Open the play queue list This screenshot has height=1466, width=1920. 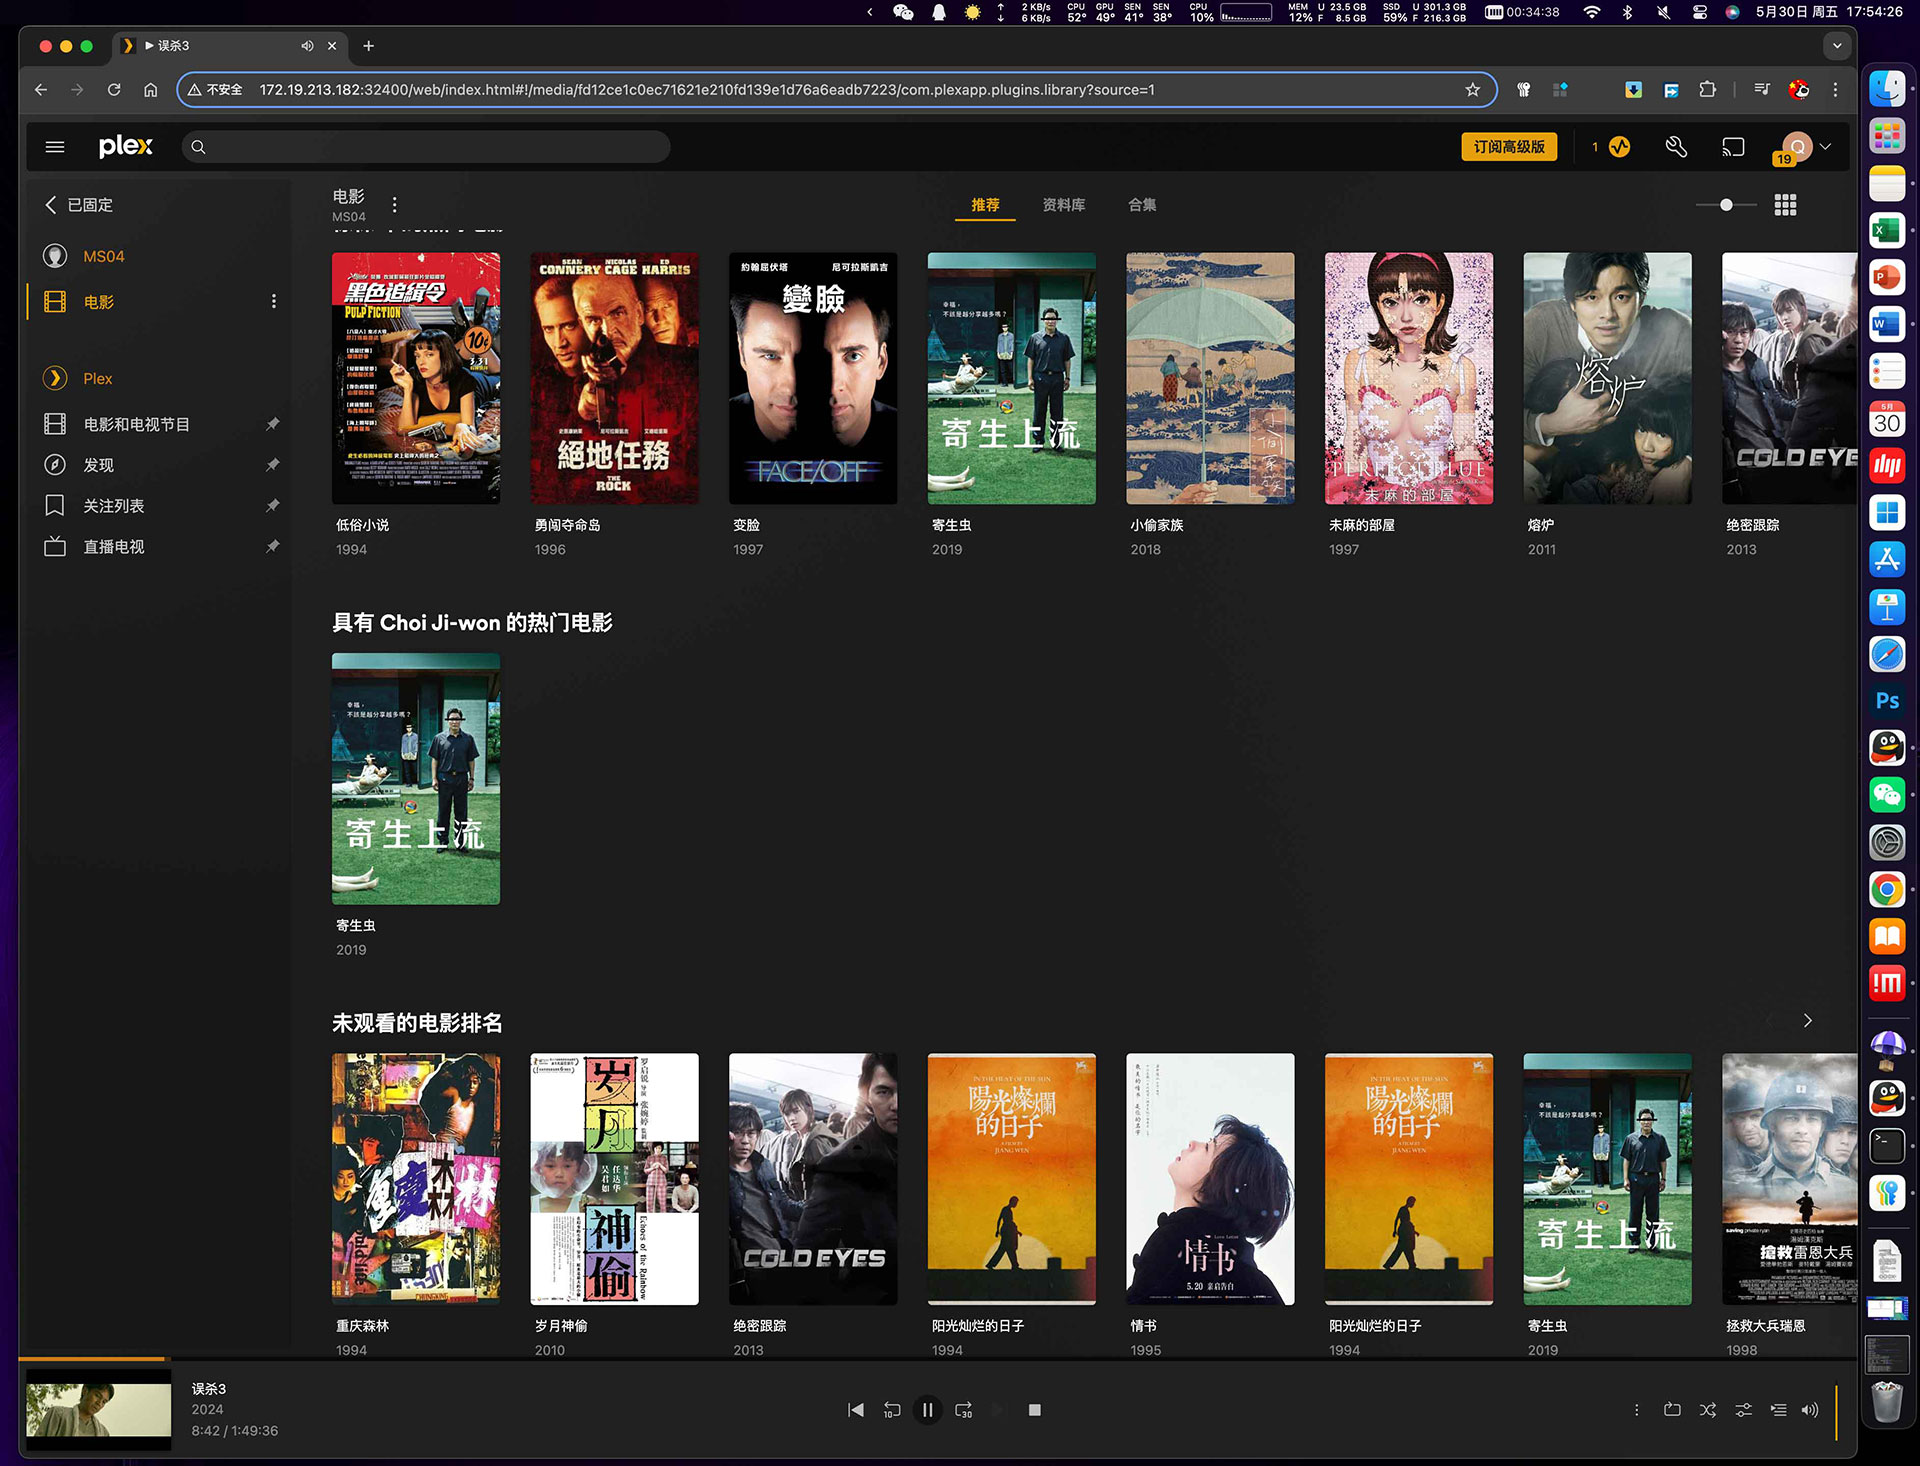(x=1778, y=1410)
